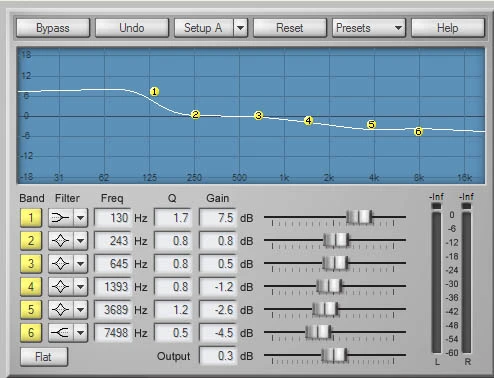Click the Output gain slider handle
494x378 pixels.
(x=334, y=355)
